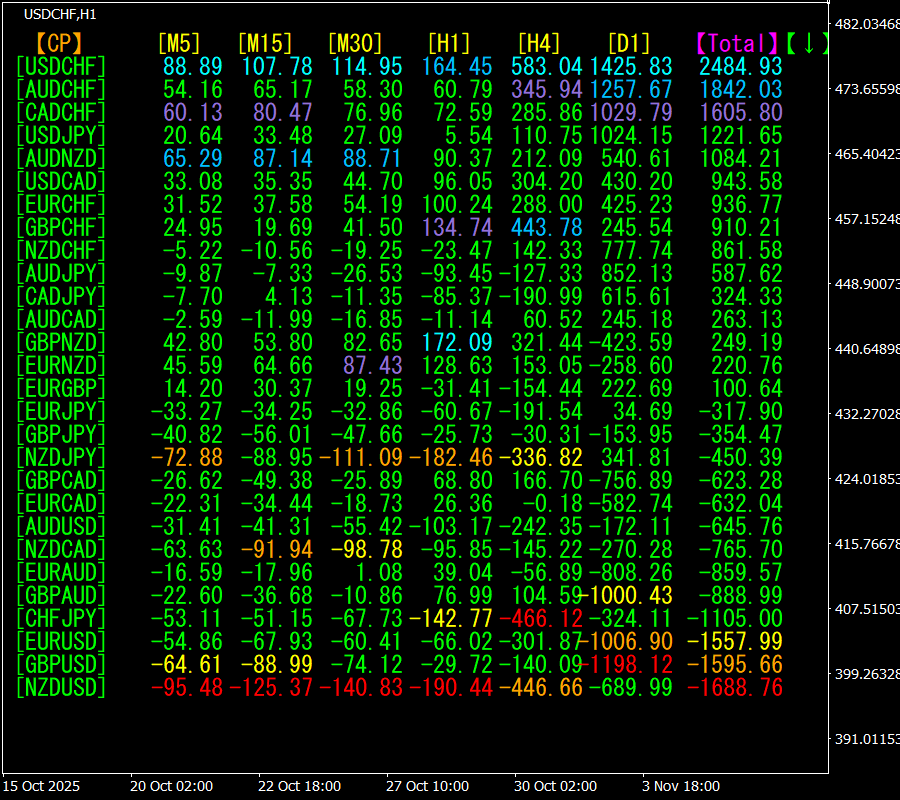Open the [EURUSD] pair label
The width and height of the screenshot is (900, 800).
pos(61,641)
